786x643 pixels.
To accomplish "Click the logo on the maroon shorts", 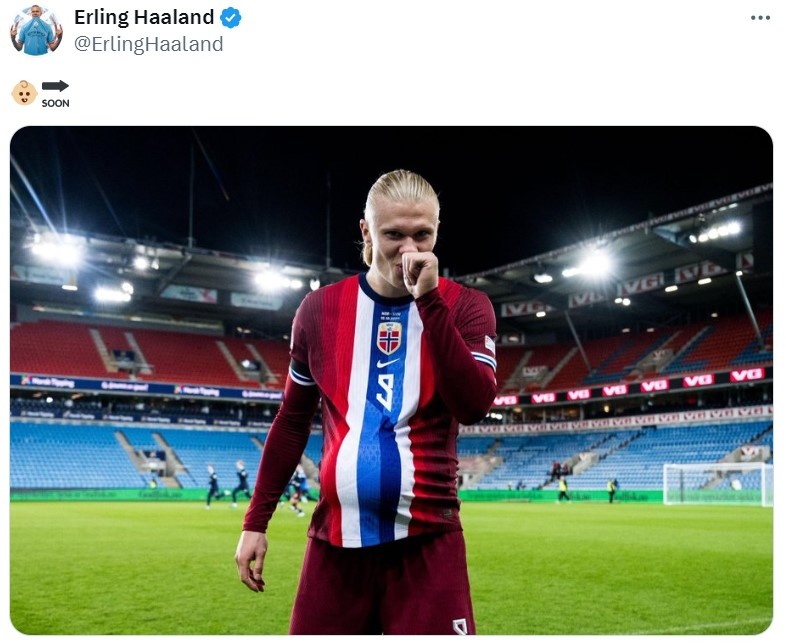I will pos(460,626).
